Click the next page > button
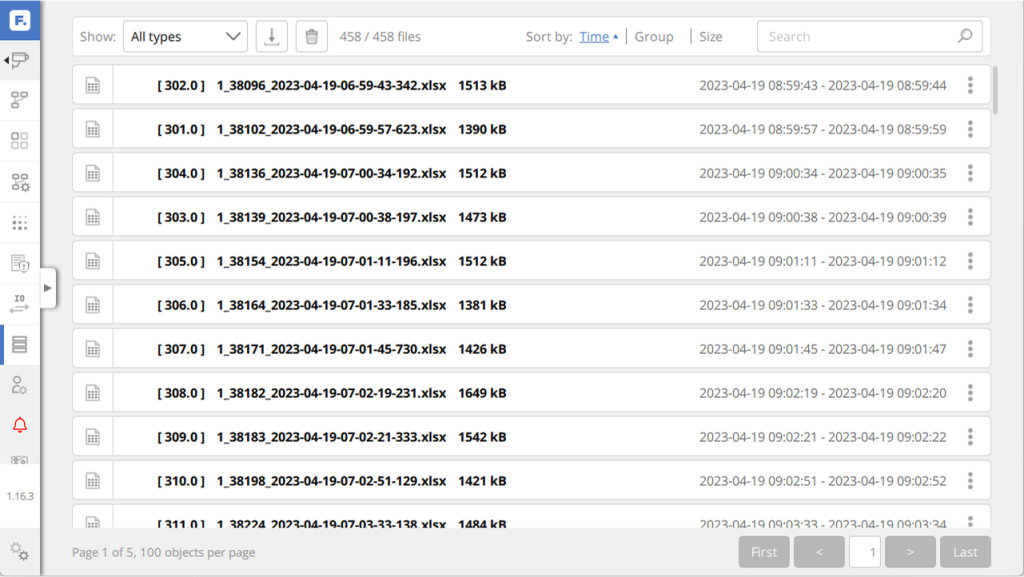Screen dimensions: 1024x577 910,552
